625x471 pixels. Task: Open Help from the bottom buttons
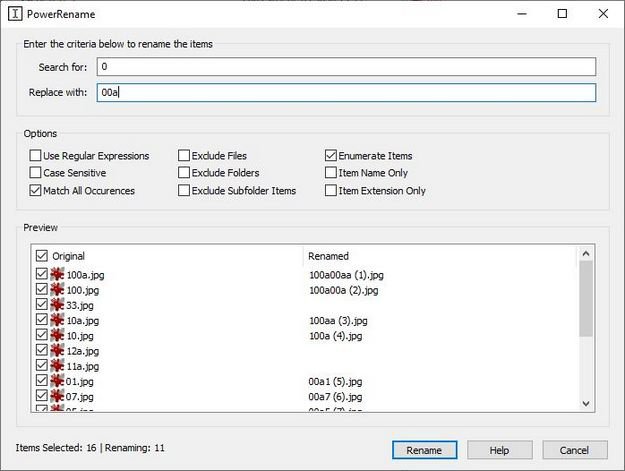[x=499, y=450]
